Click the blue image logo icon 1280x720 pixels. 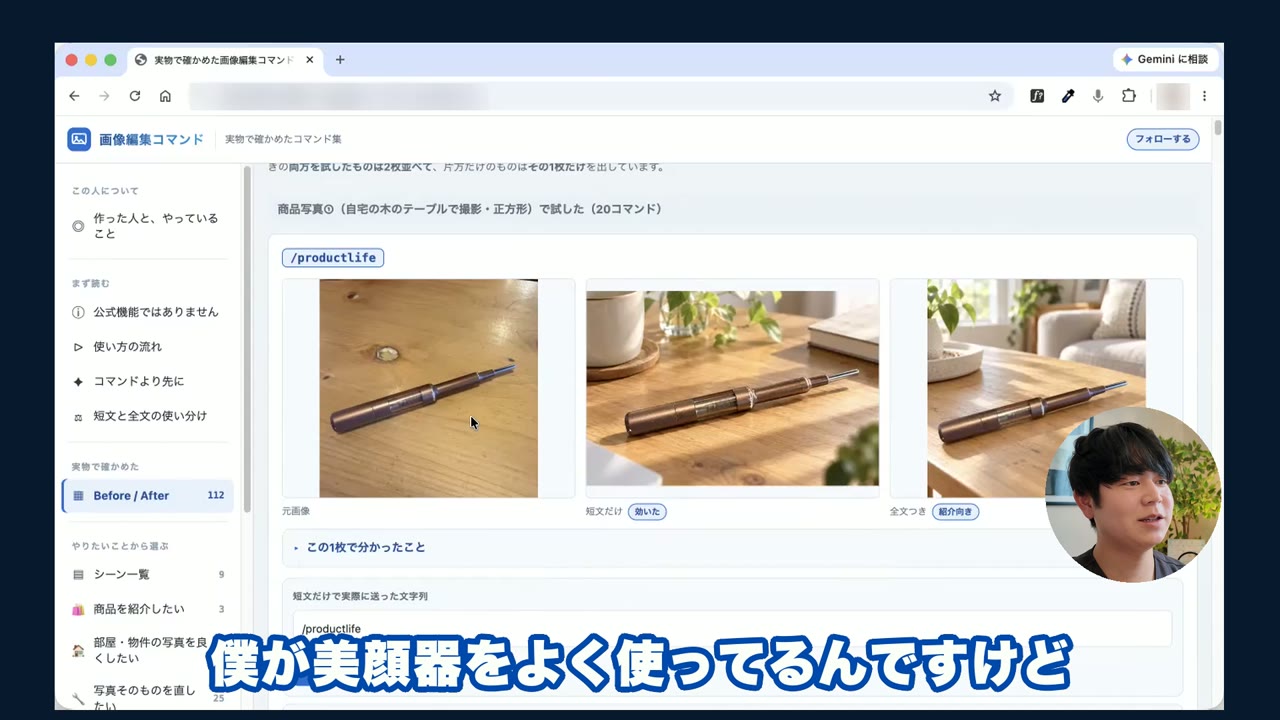(x=79, y=139)
